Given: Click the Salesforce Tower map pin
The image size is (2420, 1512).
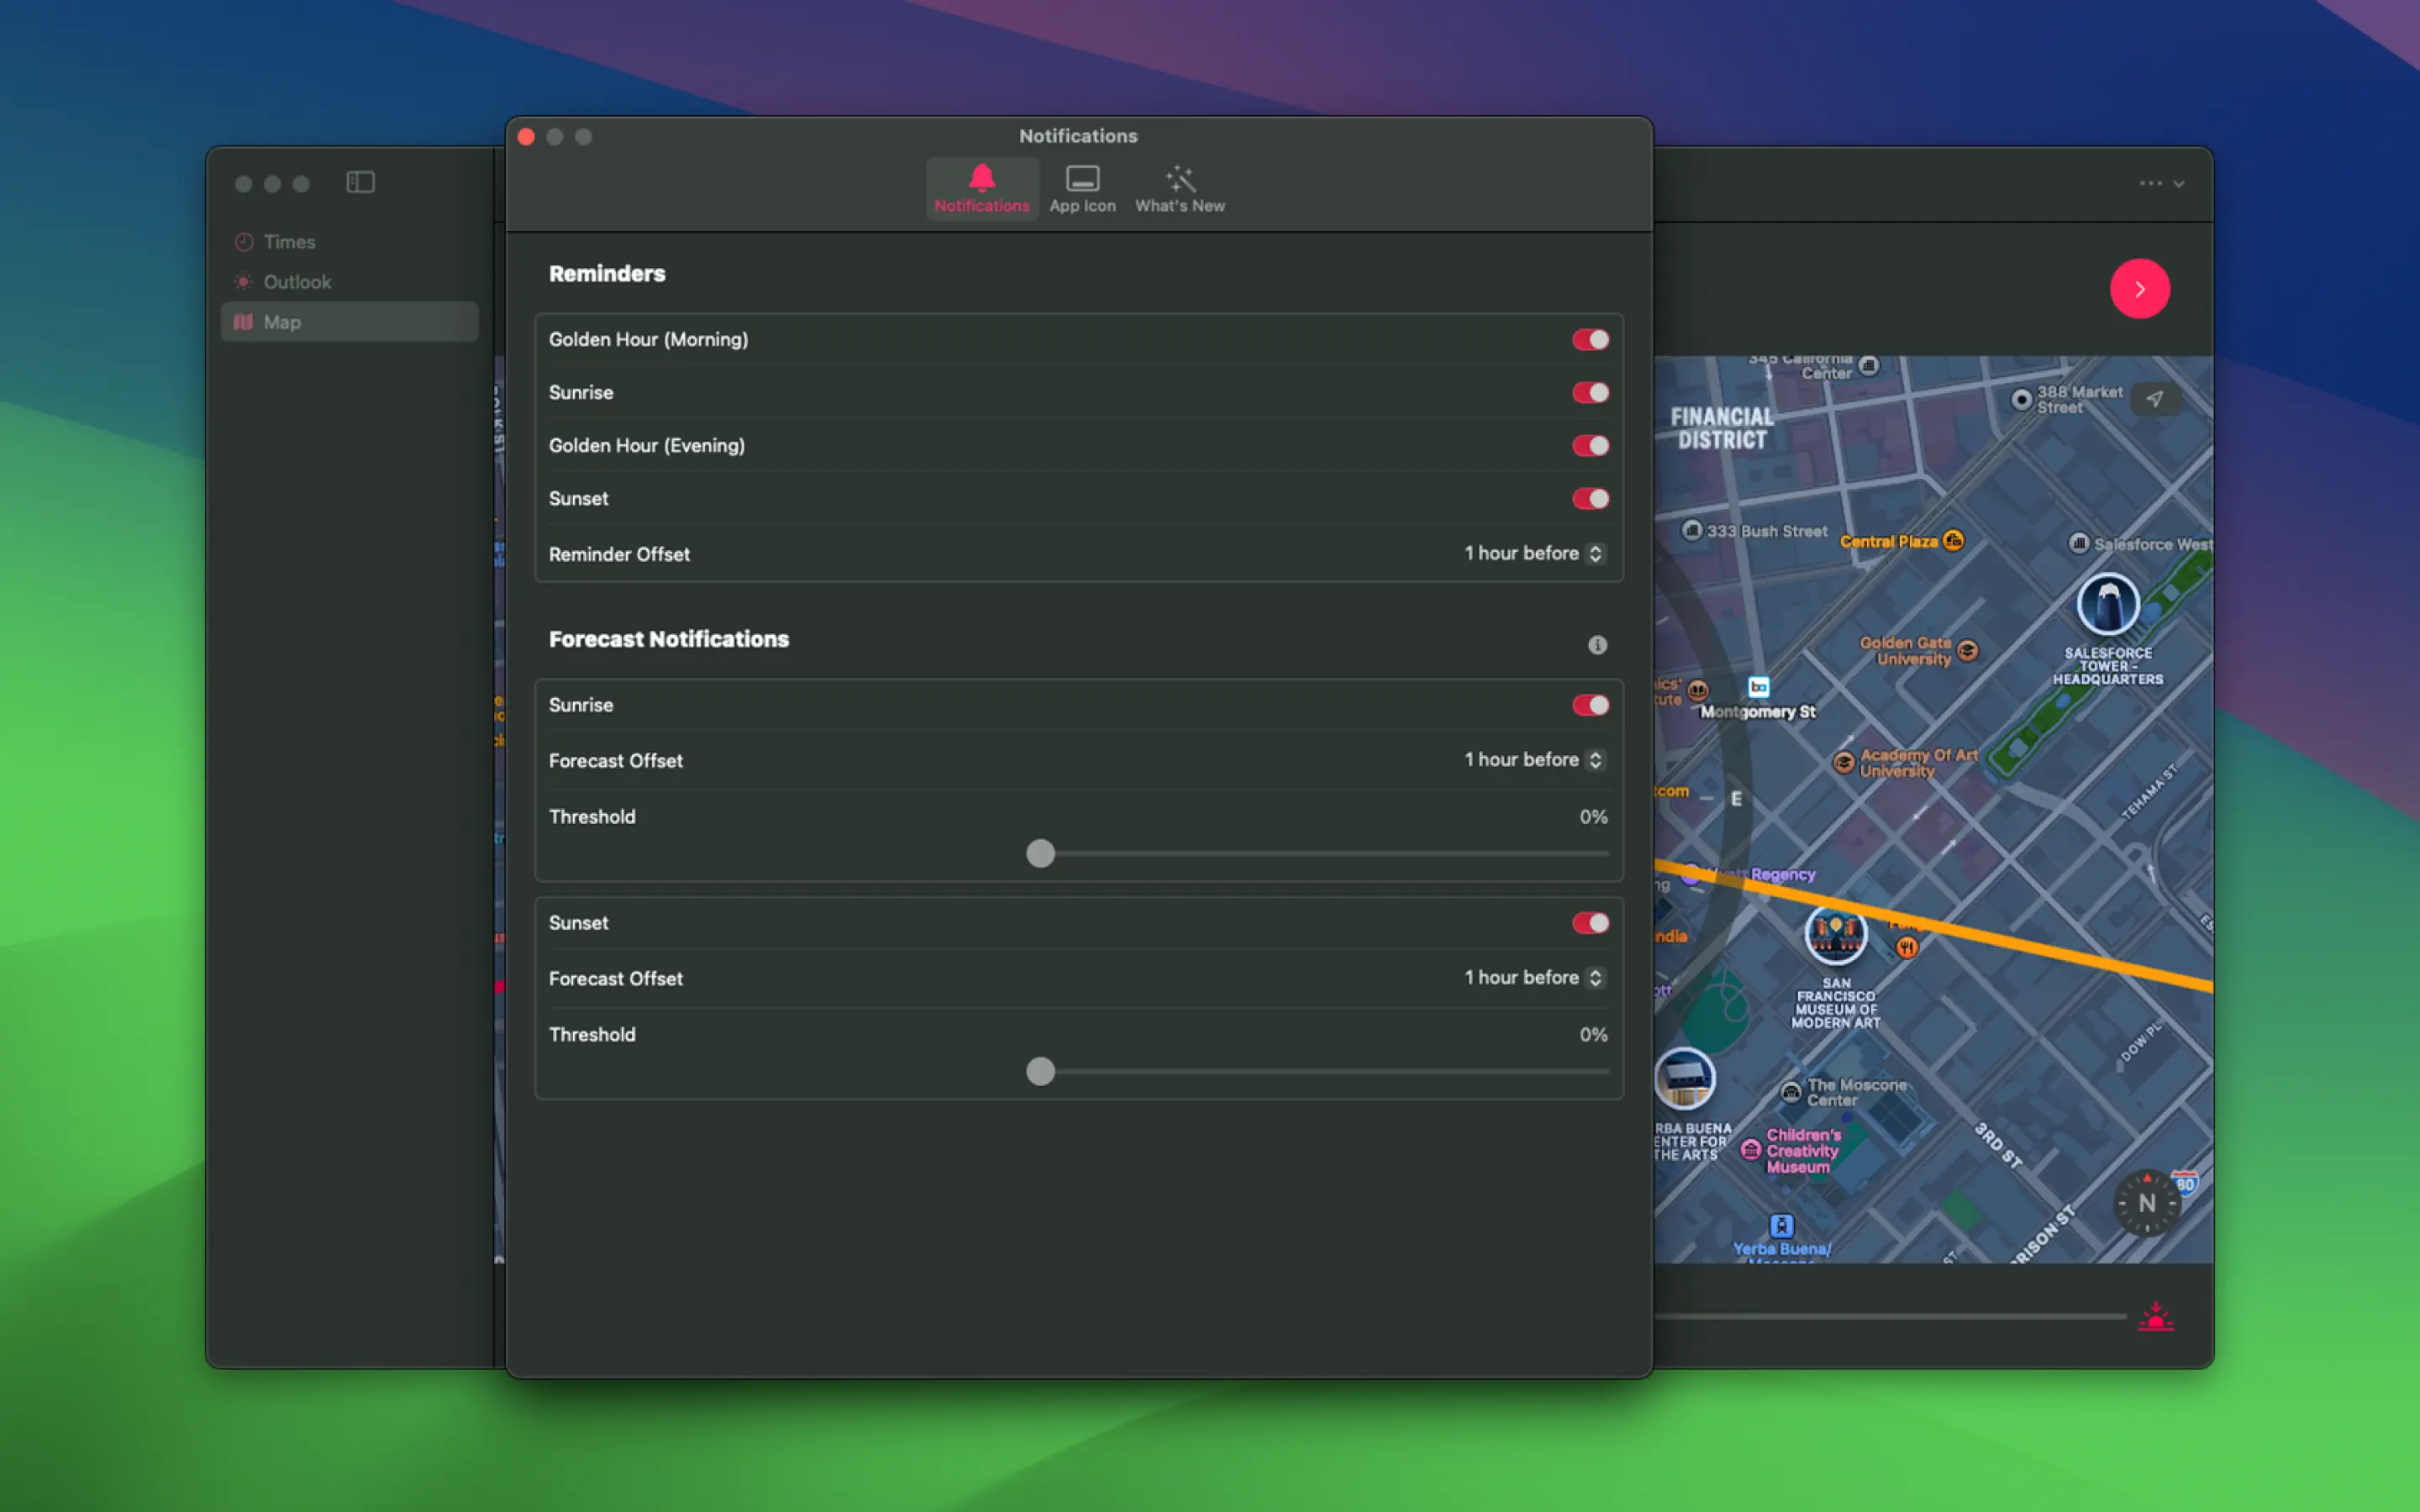Looking at the screenshot, I should tap(2108, 605).
